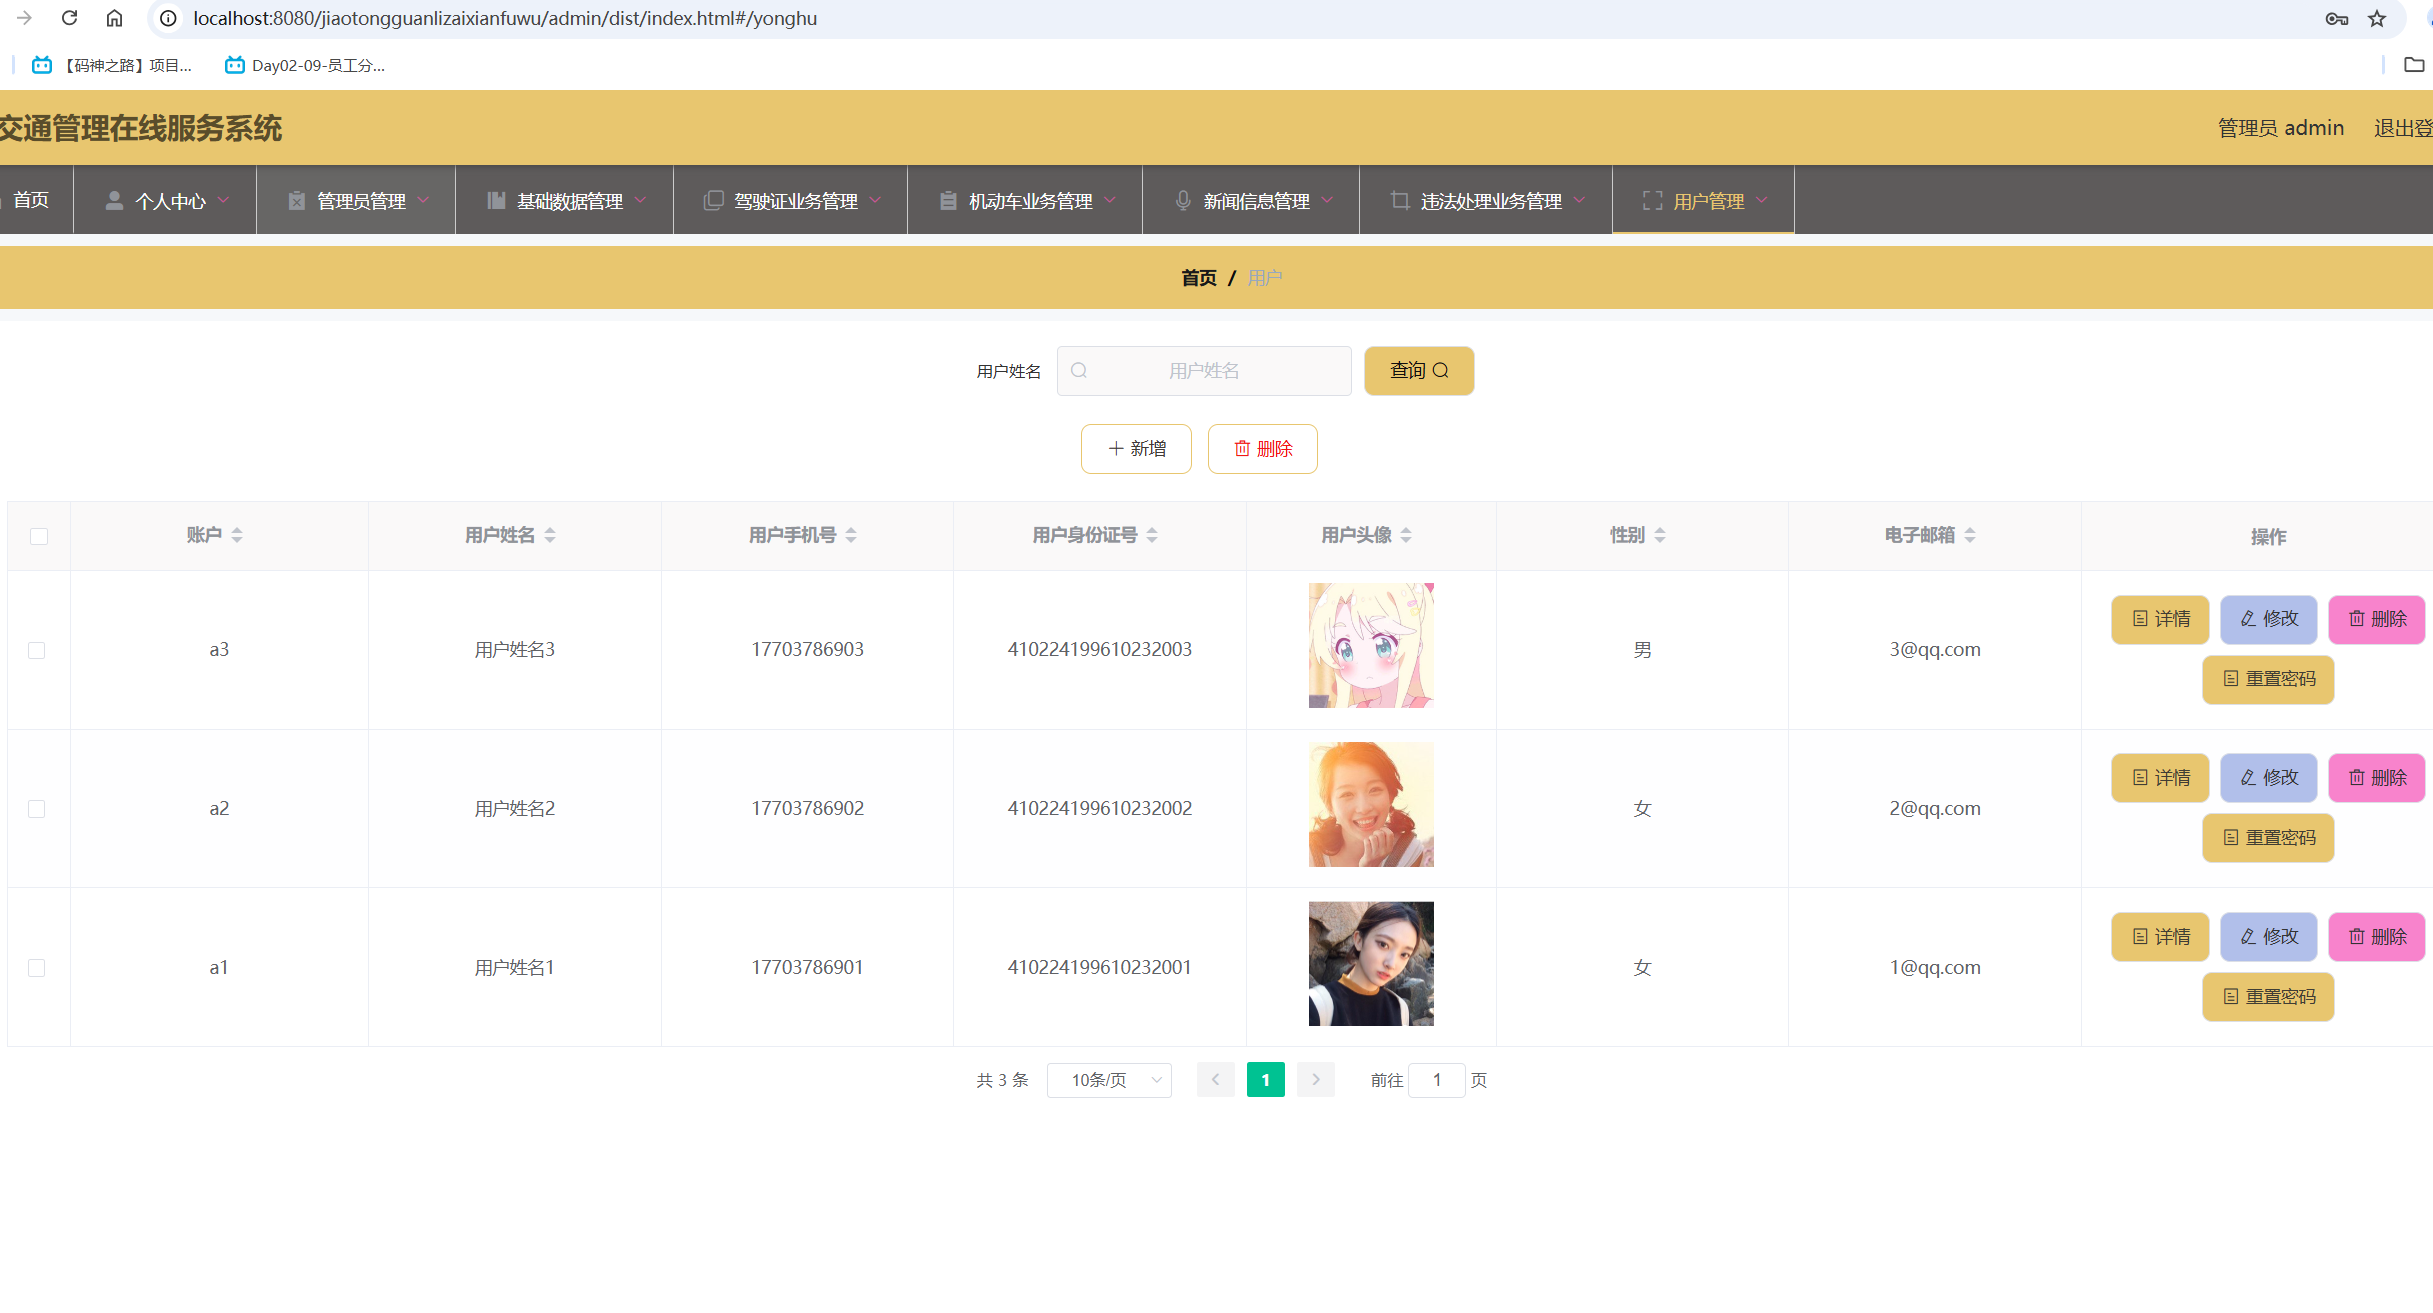Sort by 用户手机号 column sort arrows
The height and width of the screenshot is (1313, 2433).
pyautogui.click(x=851, y=535)
